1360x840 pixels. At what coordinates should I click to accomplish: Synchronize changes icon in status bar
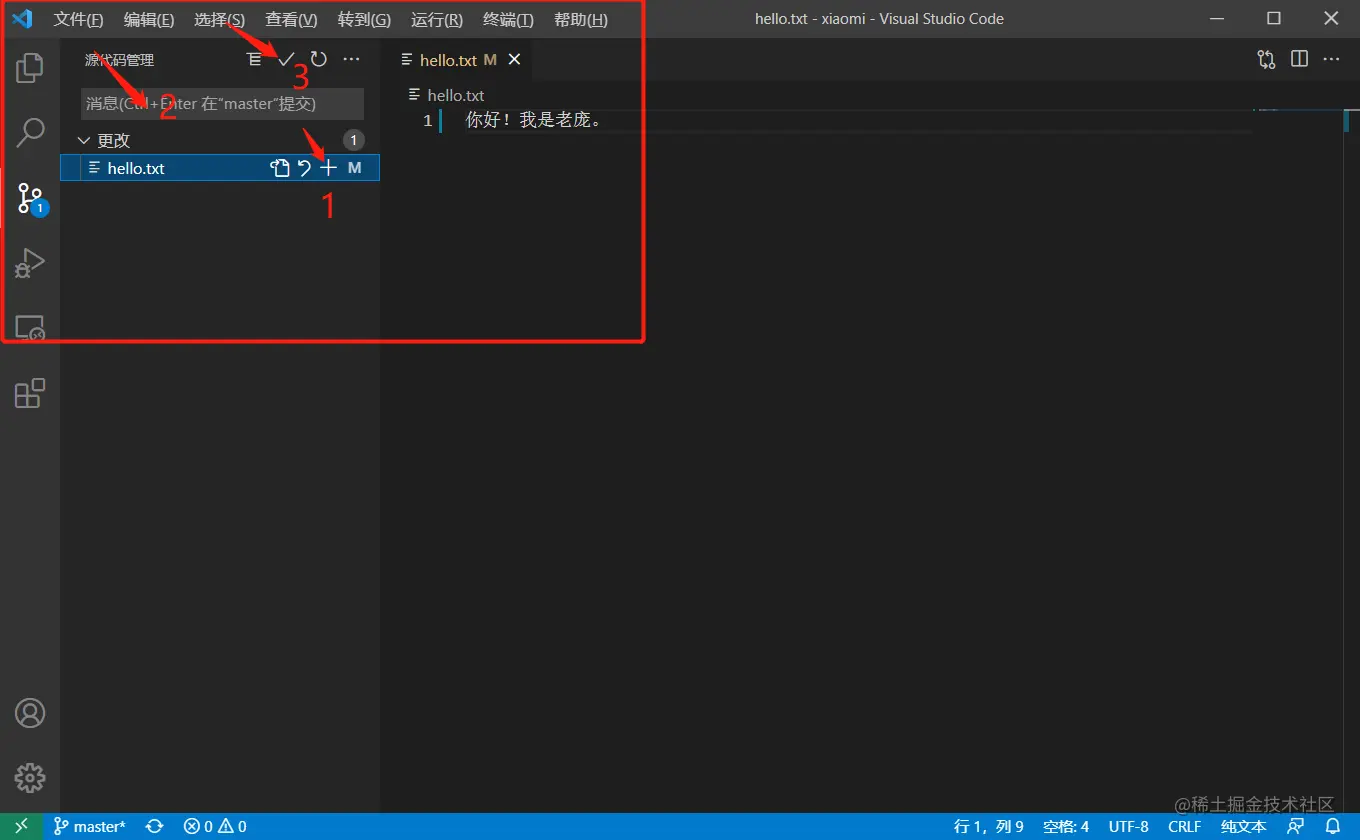155,826
